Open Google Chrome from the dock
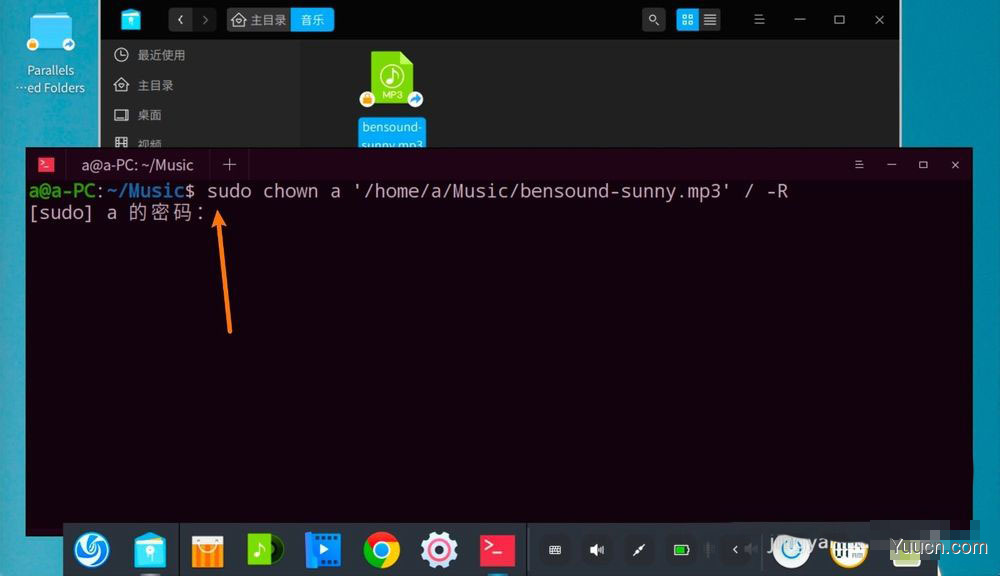The width and height of the screenshot is (1000, 576). coord(381,549)
